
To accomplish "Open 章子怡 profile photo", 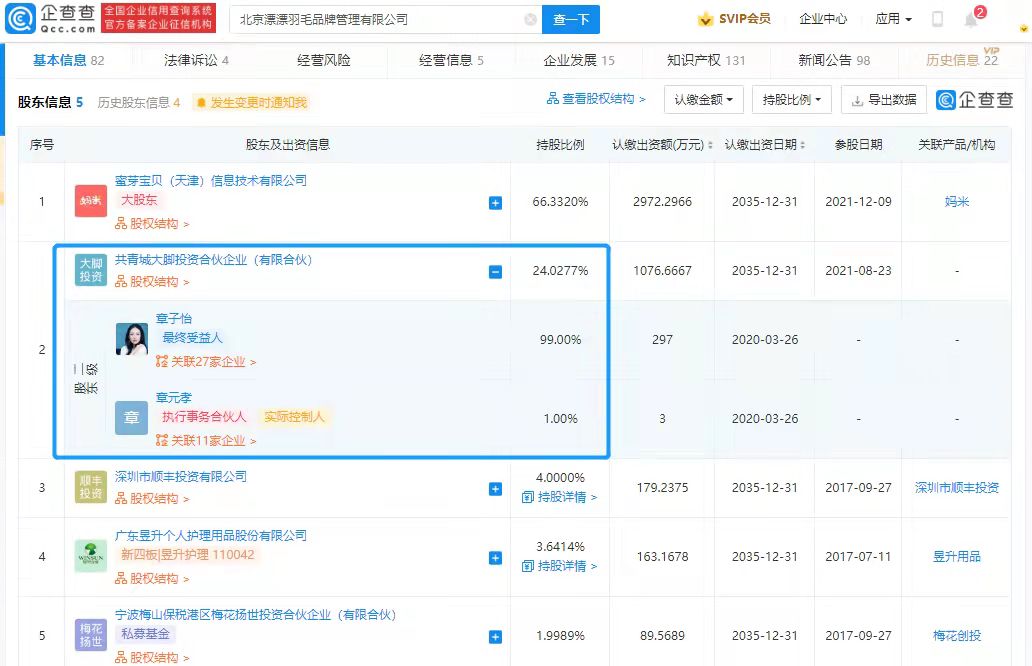I will coord(132,339).
